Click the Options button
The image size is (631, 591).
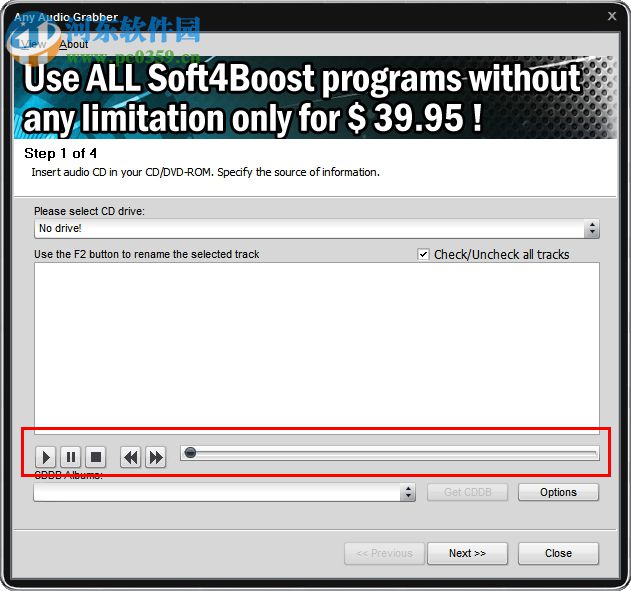(x=558, y=492)
